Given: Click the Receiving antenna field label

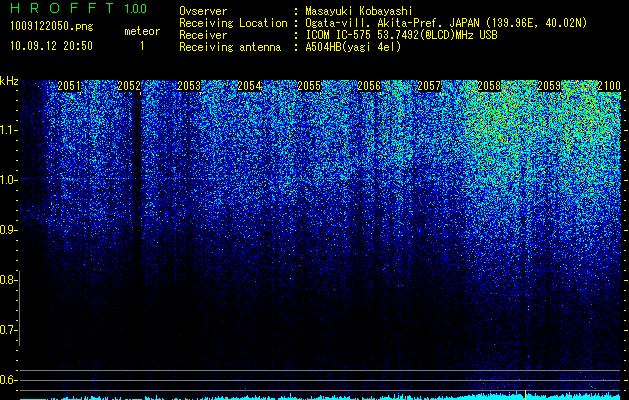Looking at the screenshot, I should (x=230, y=47).
